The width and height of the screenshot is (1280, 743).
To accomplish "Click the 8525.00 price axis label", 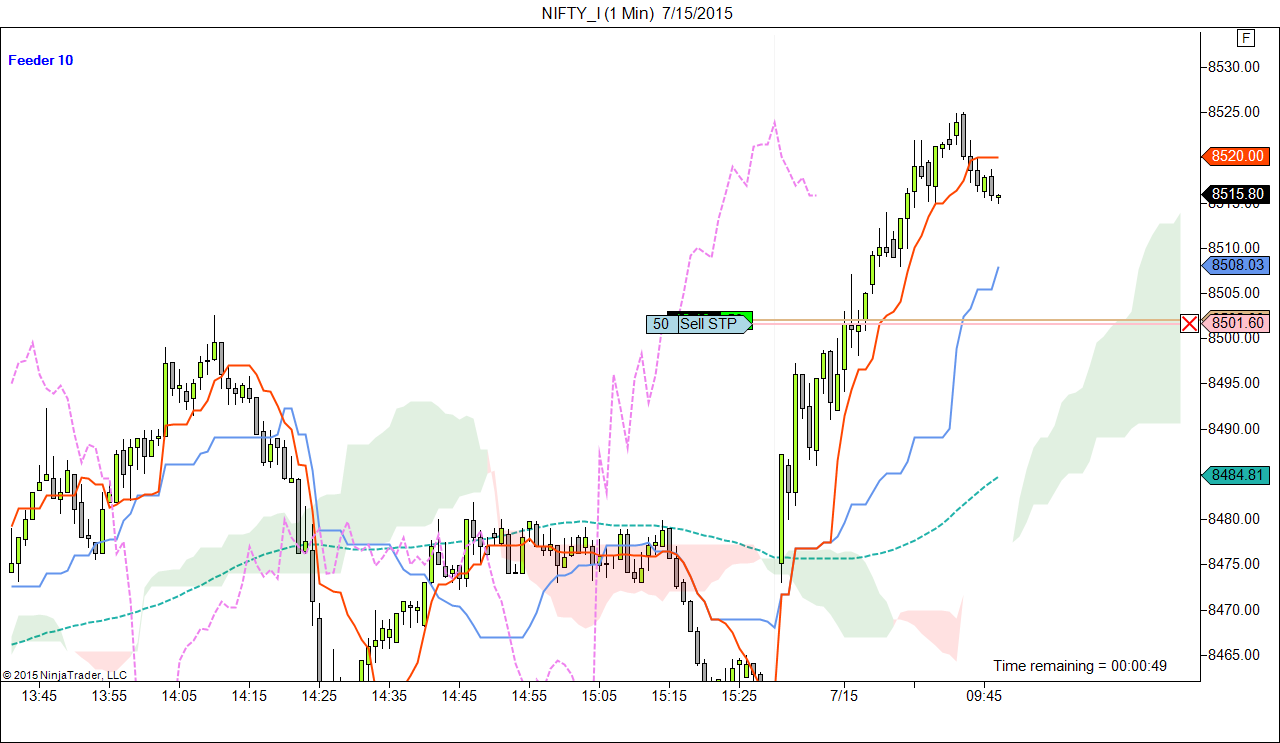I will 1232,112.
